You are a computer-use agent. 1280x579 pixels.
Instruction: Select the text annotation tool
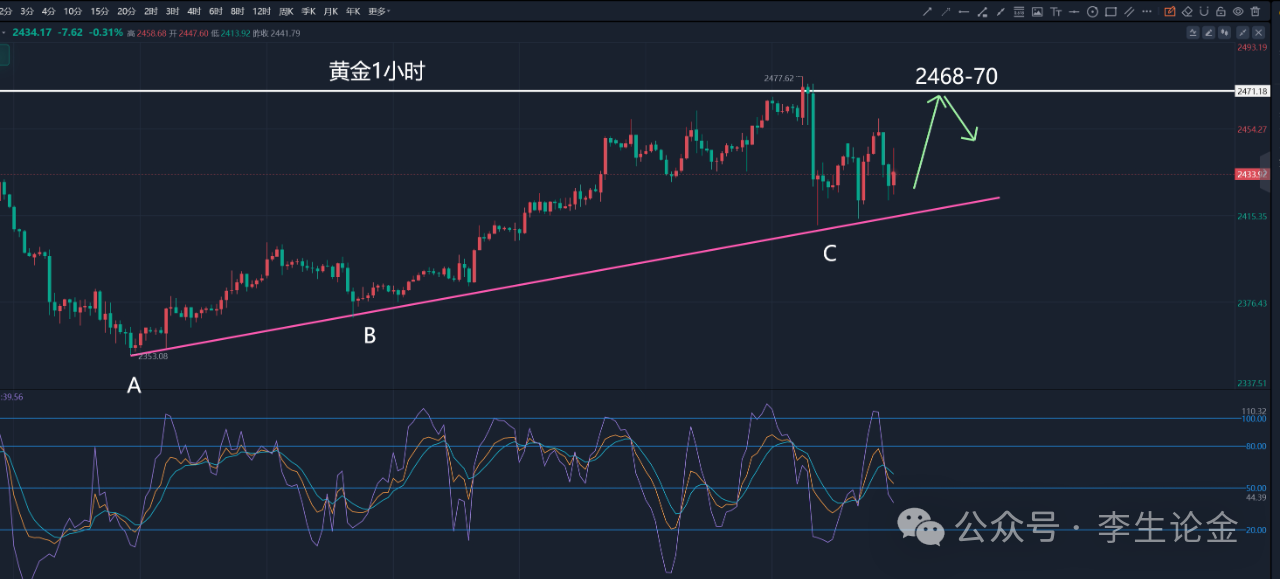pyautogui.click(x=1056, y=12)
